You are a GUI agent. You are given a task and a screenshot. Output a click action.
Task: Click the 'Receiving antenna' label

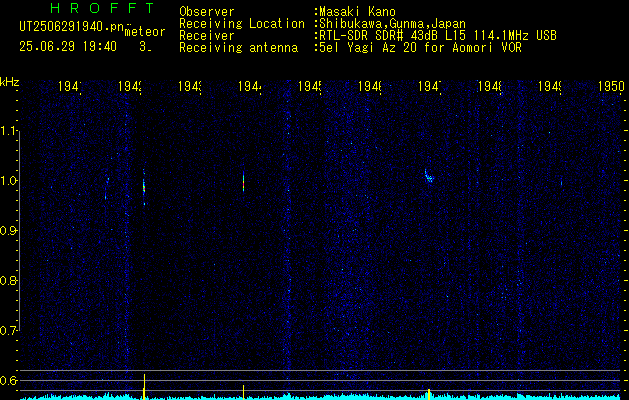point(239,48)
